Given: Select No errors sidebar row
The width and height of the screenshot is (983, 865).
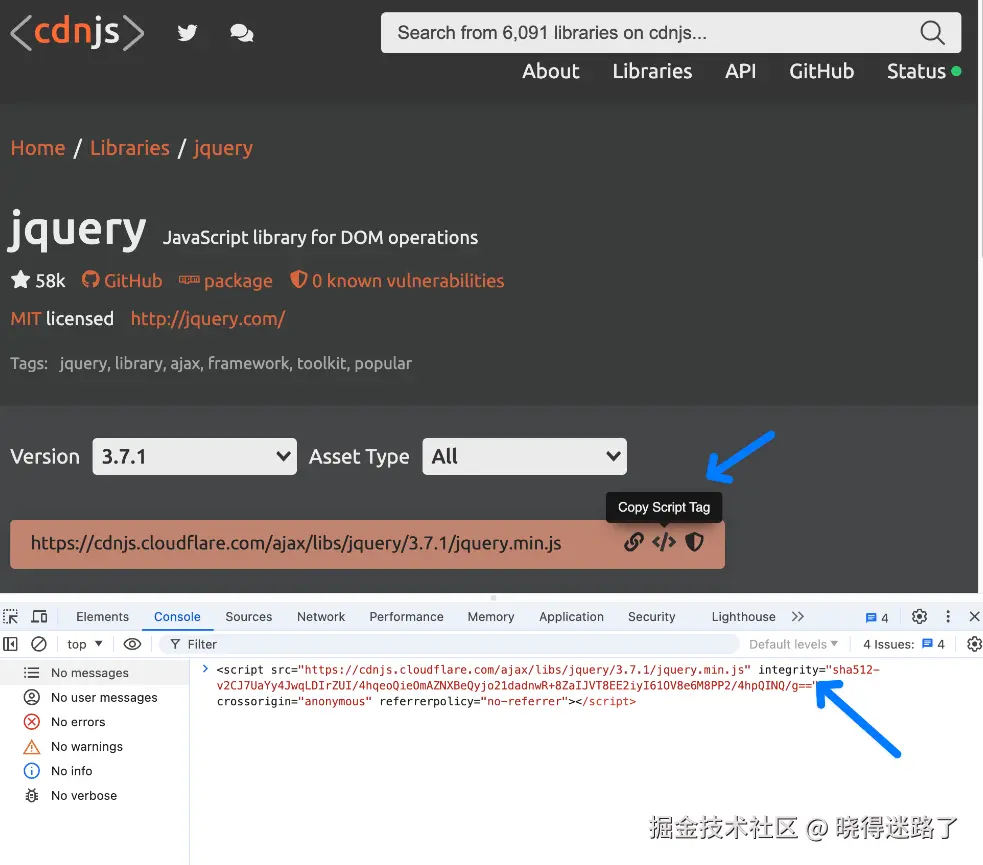Looking at the screenshot, I should click(x=94, y=721).
